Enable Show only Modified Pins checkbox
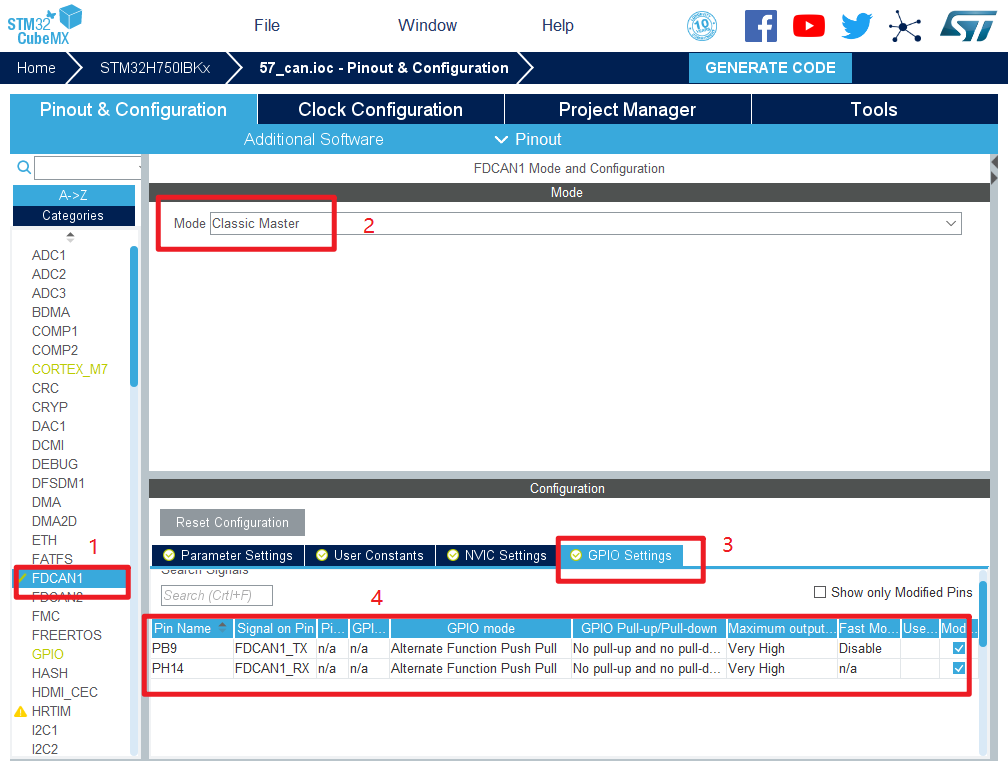Screen dimensions: 1008x771 coord(820,592)
